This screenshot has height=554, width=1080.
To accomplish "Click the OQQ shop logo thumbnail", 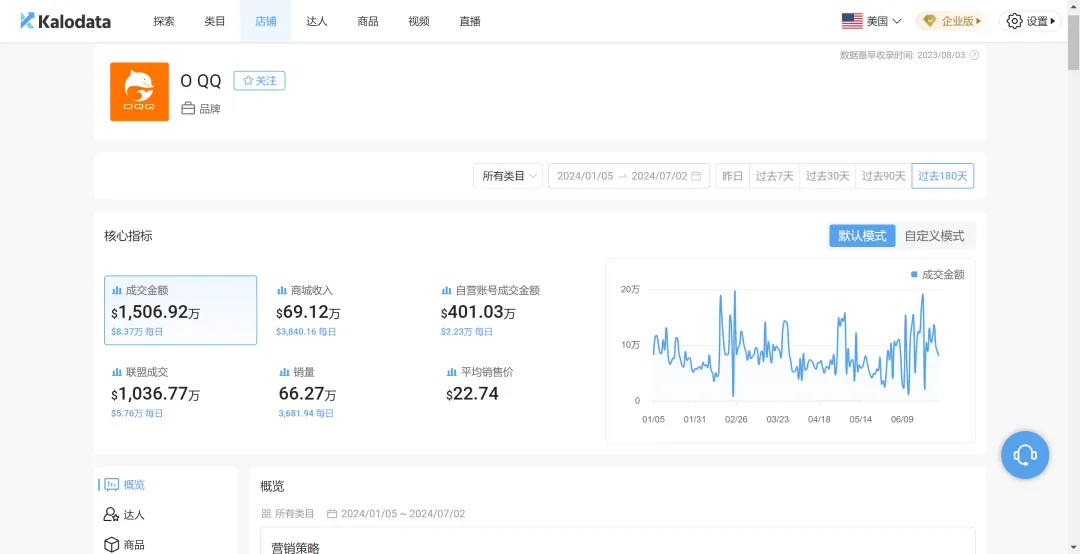I will (x=139, y=92).
